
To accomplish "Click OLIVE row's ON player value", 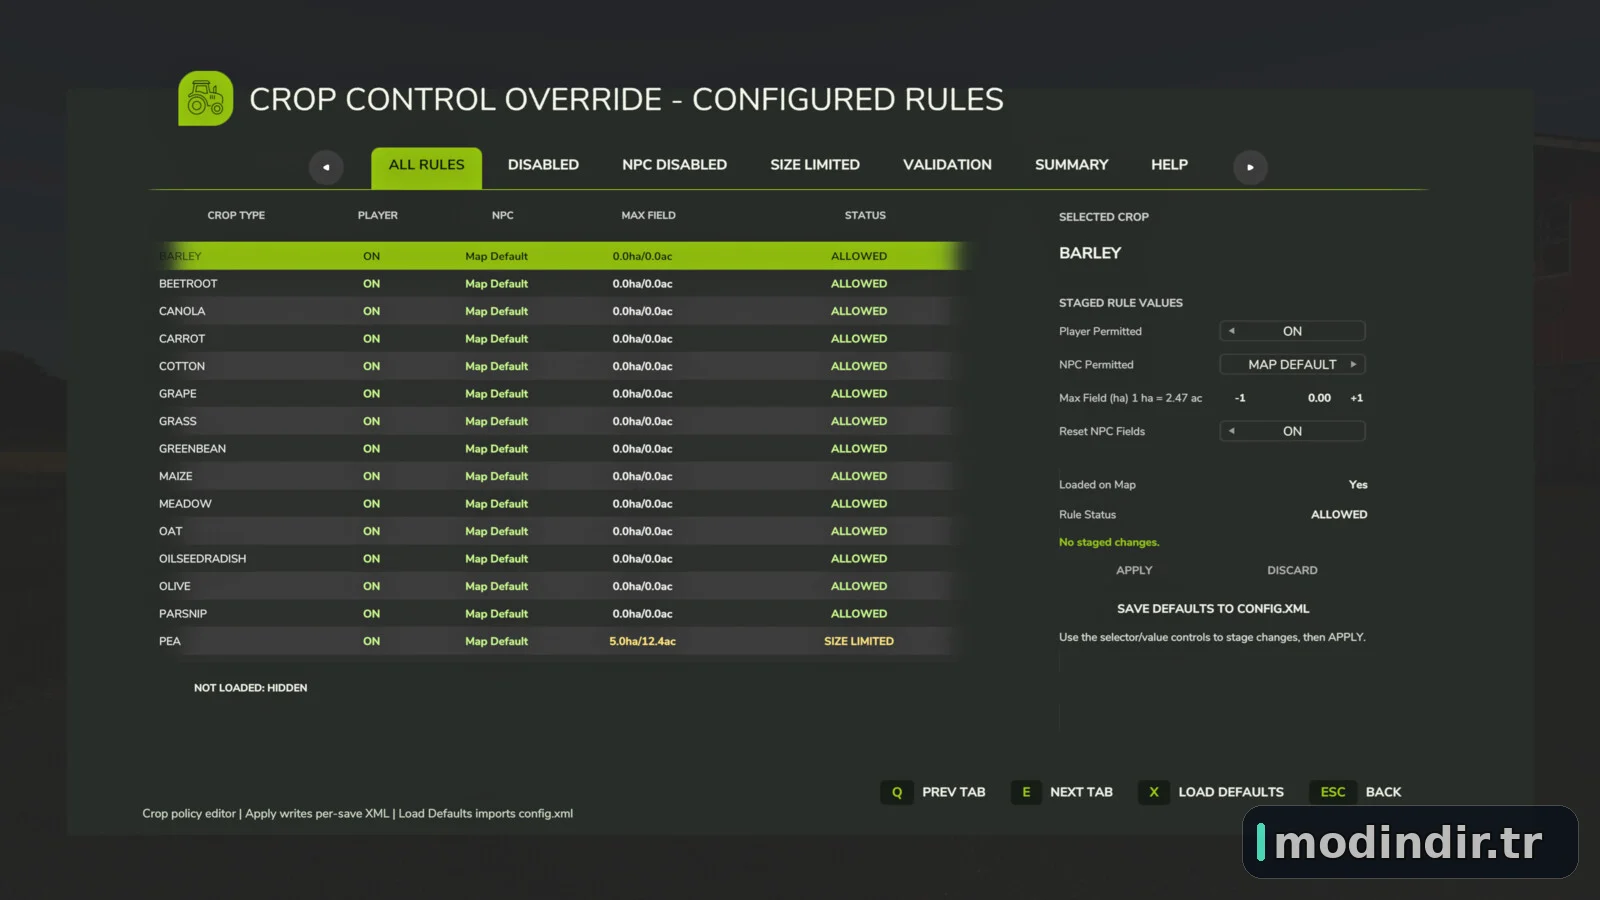I will [371, 586].
